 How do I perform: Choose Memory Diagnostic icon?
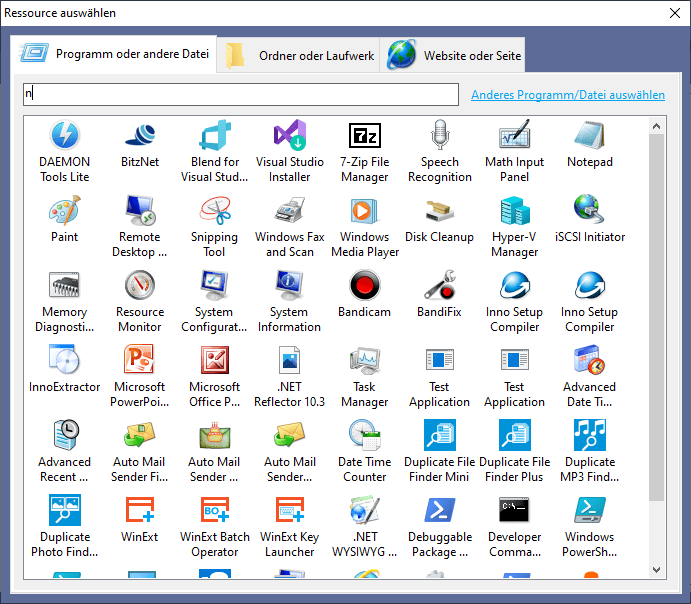tap(64, 285)
